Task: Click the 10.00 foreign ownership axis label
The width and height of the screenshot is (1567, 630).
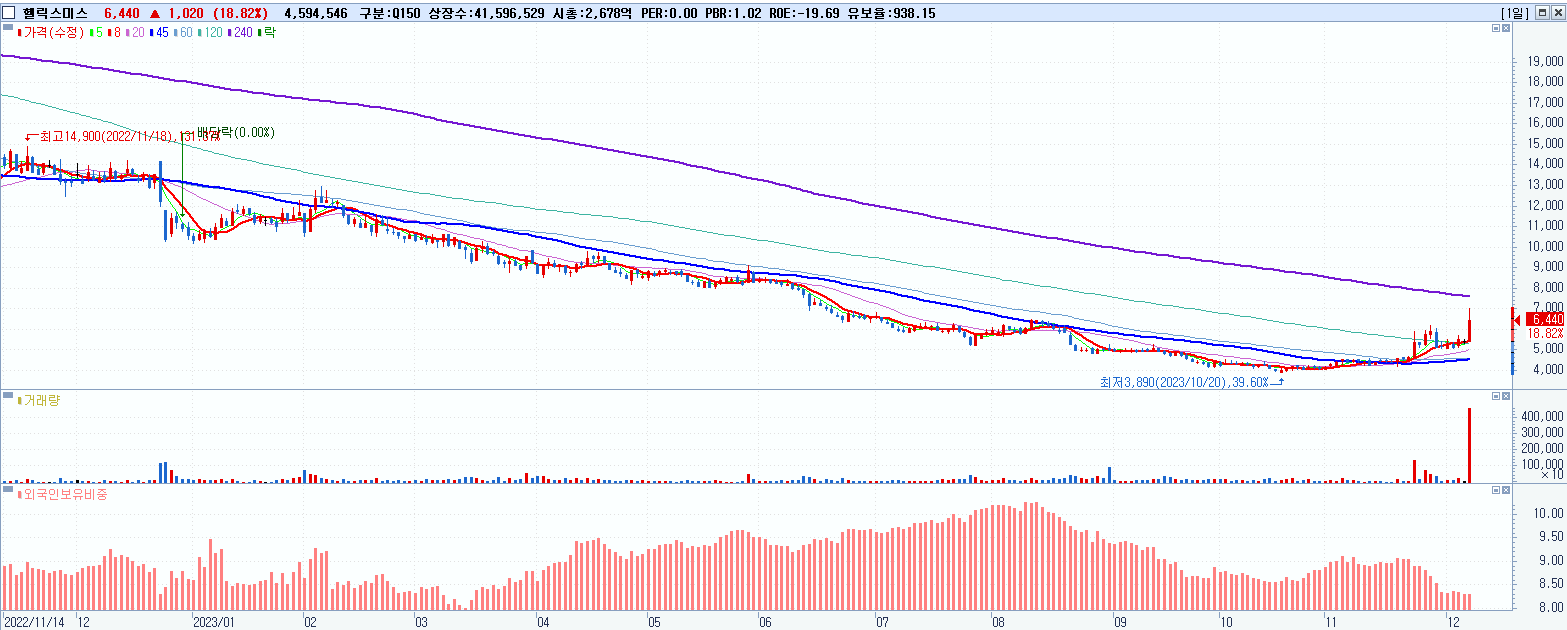Action: (x=1549, y=513)
